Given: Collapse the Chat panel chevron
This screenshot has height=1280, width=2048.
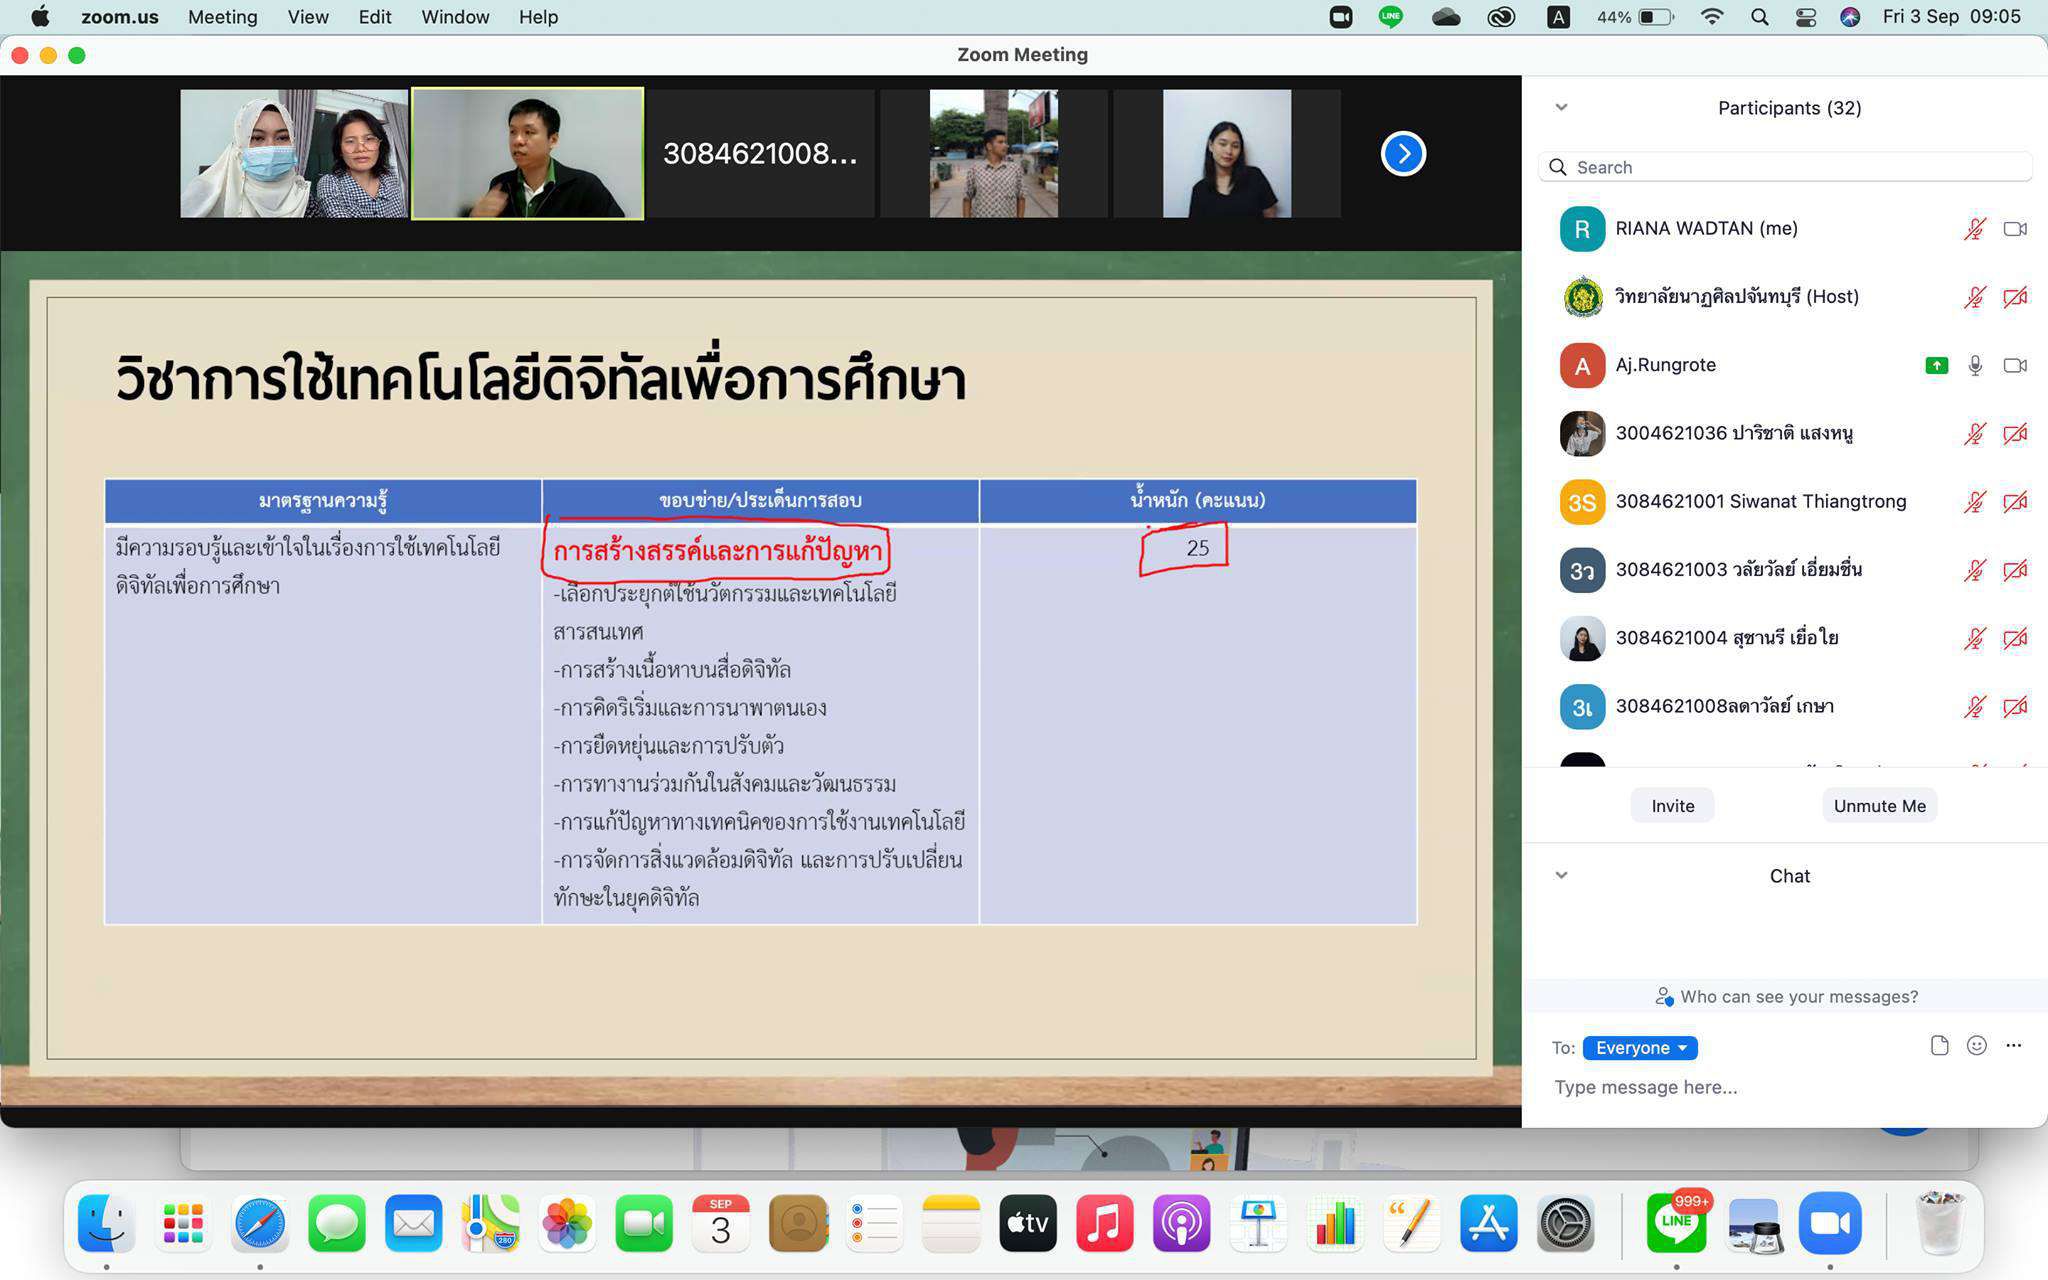Looking at the screenshot, I should tap(1561, 875).
